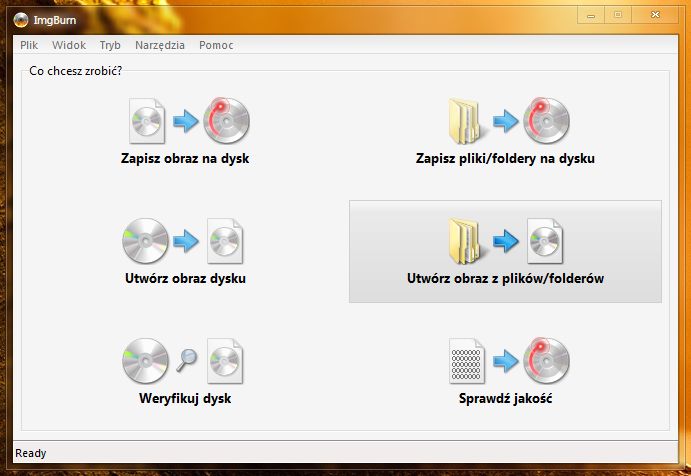Click dotted data page icon above 'Sprawdź jakość'
This screenshot has width=691, height=476.
click(x=467, y=361)
